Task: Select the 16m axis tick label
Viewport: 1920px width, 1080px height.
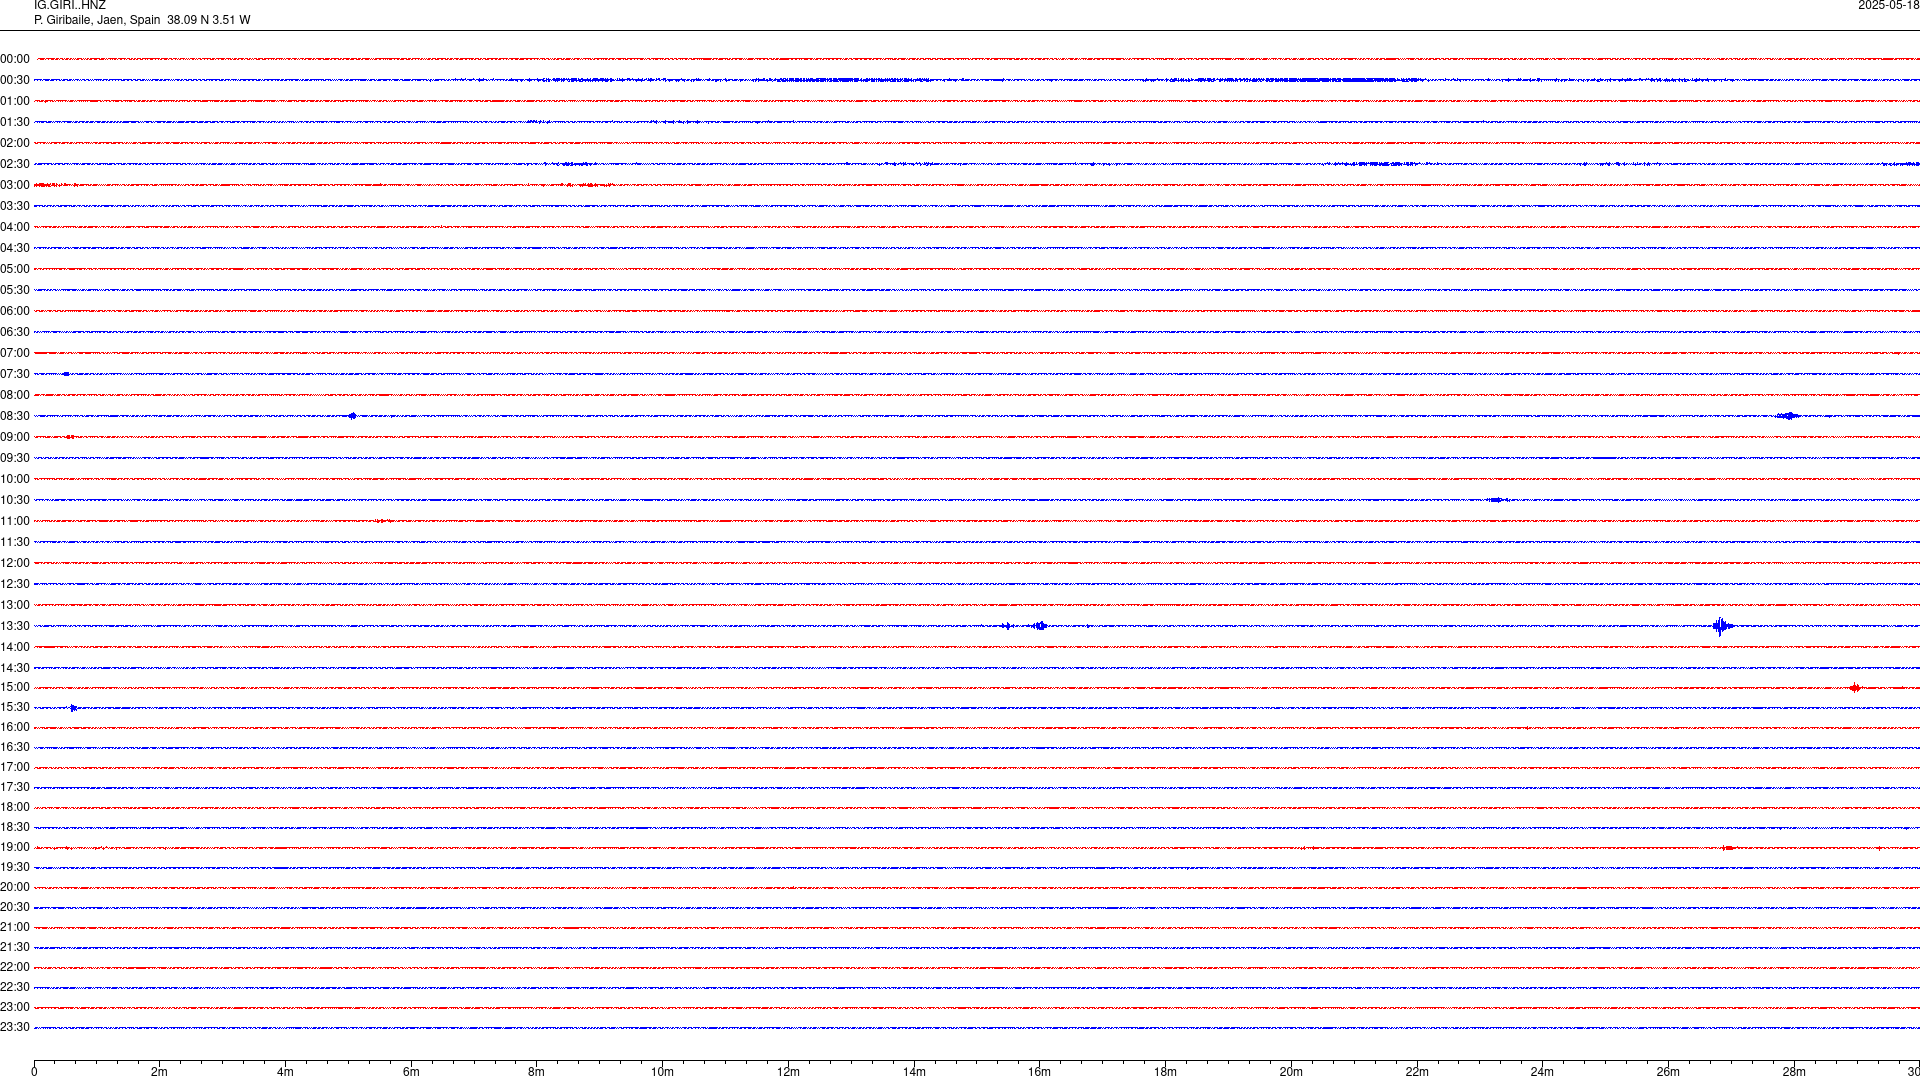Action: (1040, 1072)
